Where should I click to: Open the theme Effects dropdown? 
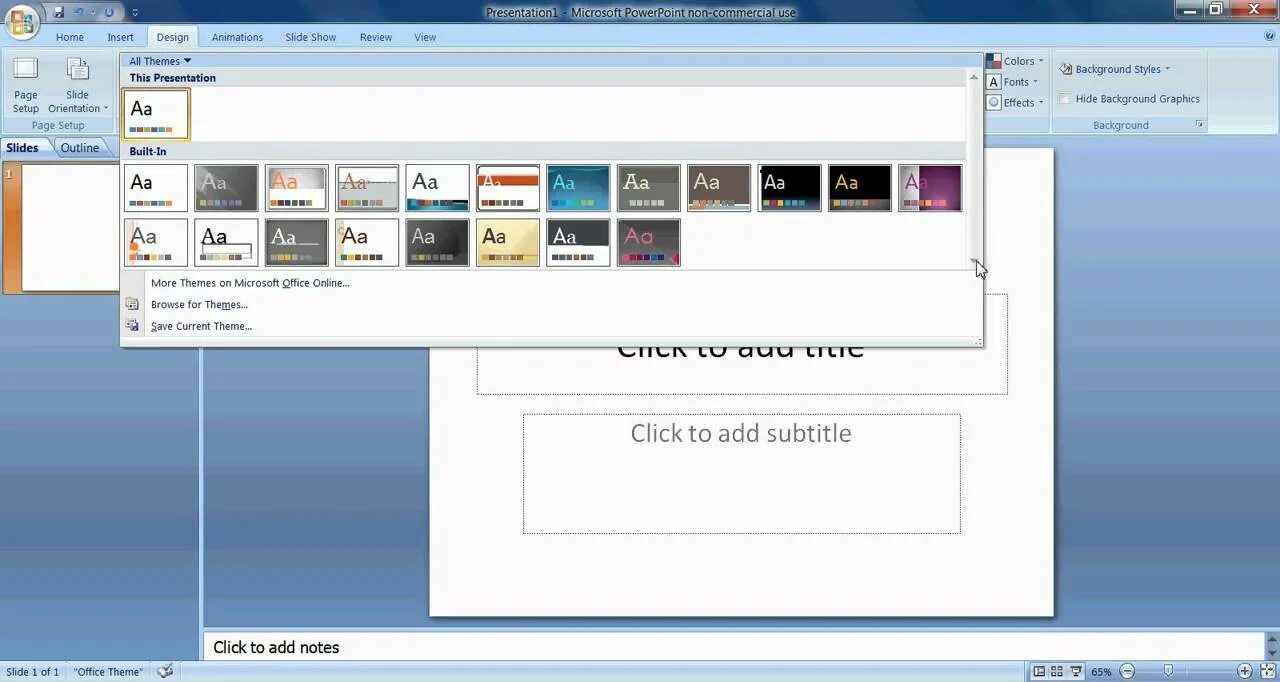[x=1015, y=102]
